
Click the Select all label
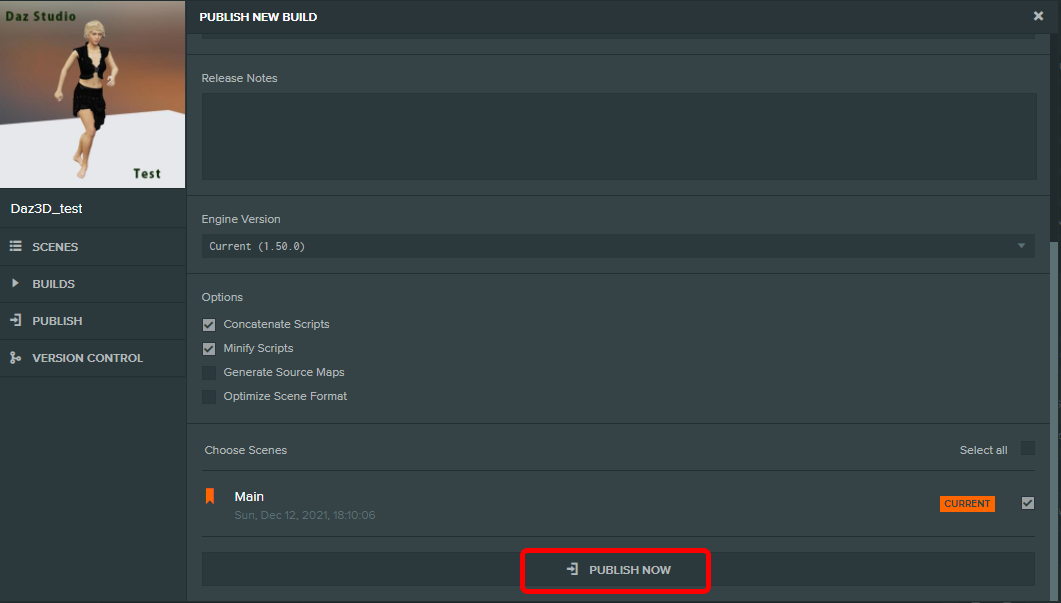[x=983, y=450]
